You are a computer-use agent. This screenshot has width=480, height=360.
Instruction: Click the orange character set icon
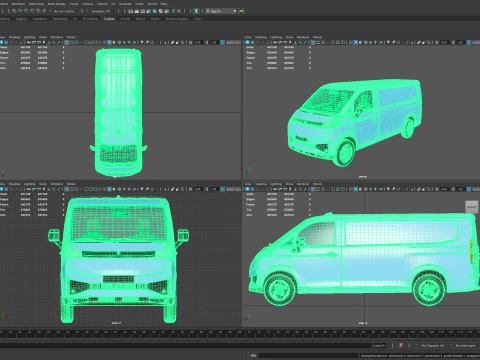pyautogui.click(x=401, y=346)
